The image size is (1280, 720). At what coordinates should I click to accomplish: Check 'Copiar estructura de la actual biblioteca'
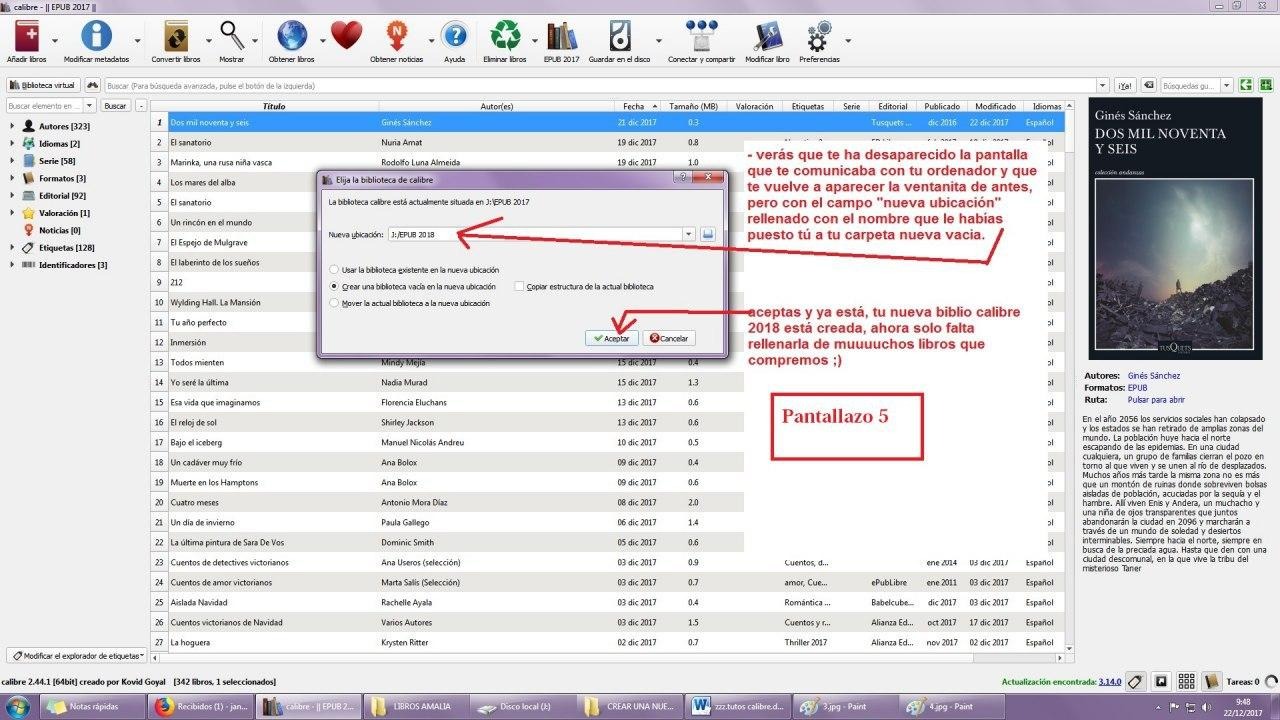click(520, 287)
